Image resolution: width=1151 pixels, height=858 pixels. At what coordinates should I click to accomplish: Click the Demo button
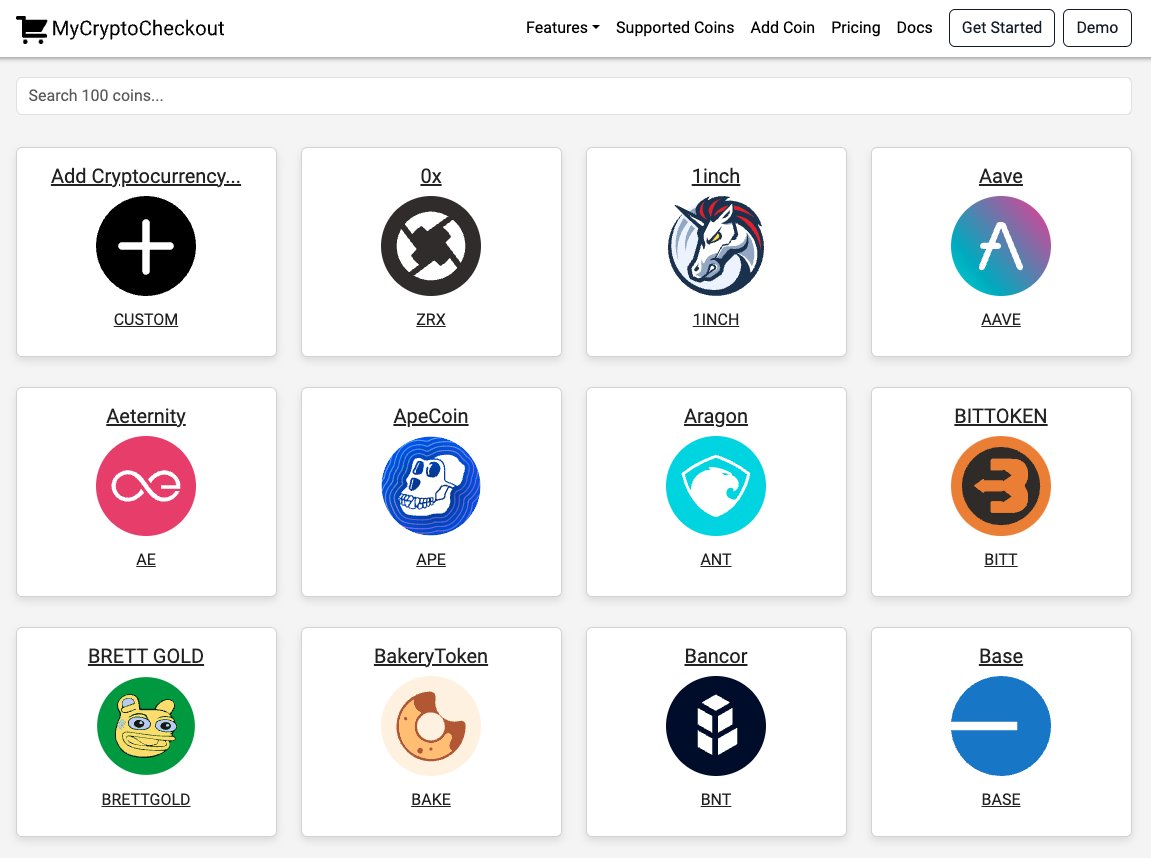click(1097, 28)
